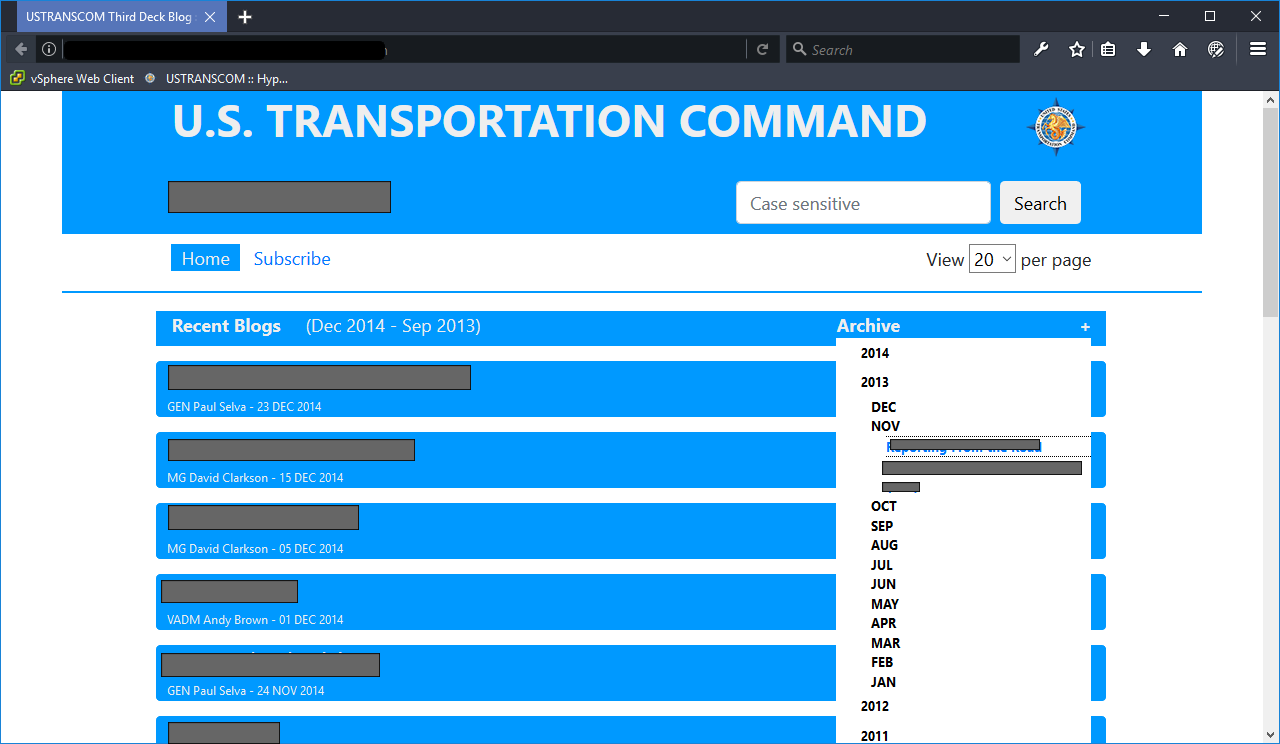Open USTRANSCOM :: Hyp... bookmark
The image size is (1280, 744).
pyautogui.click(x=216, y=78)
